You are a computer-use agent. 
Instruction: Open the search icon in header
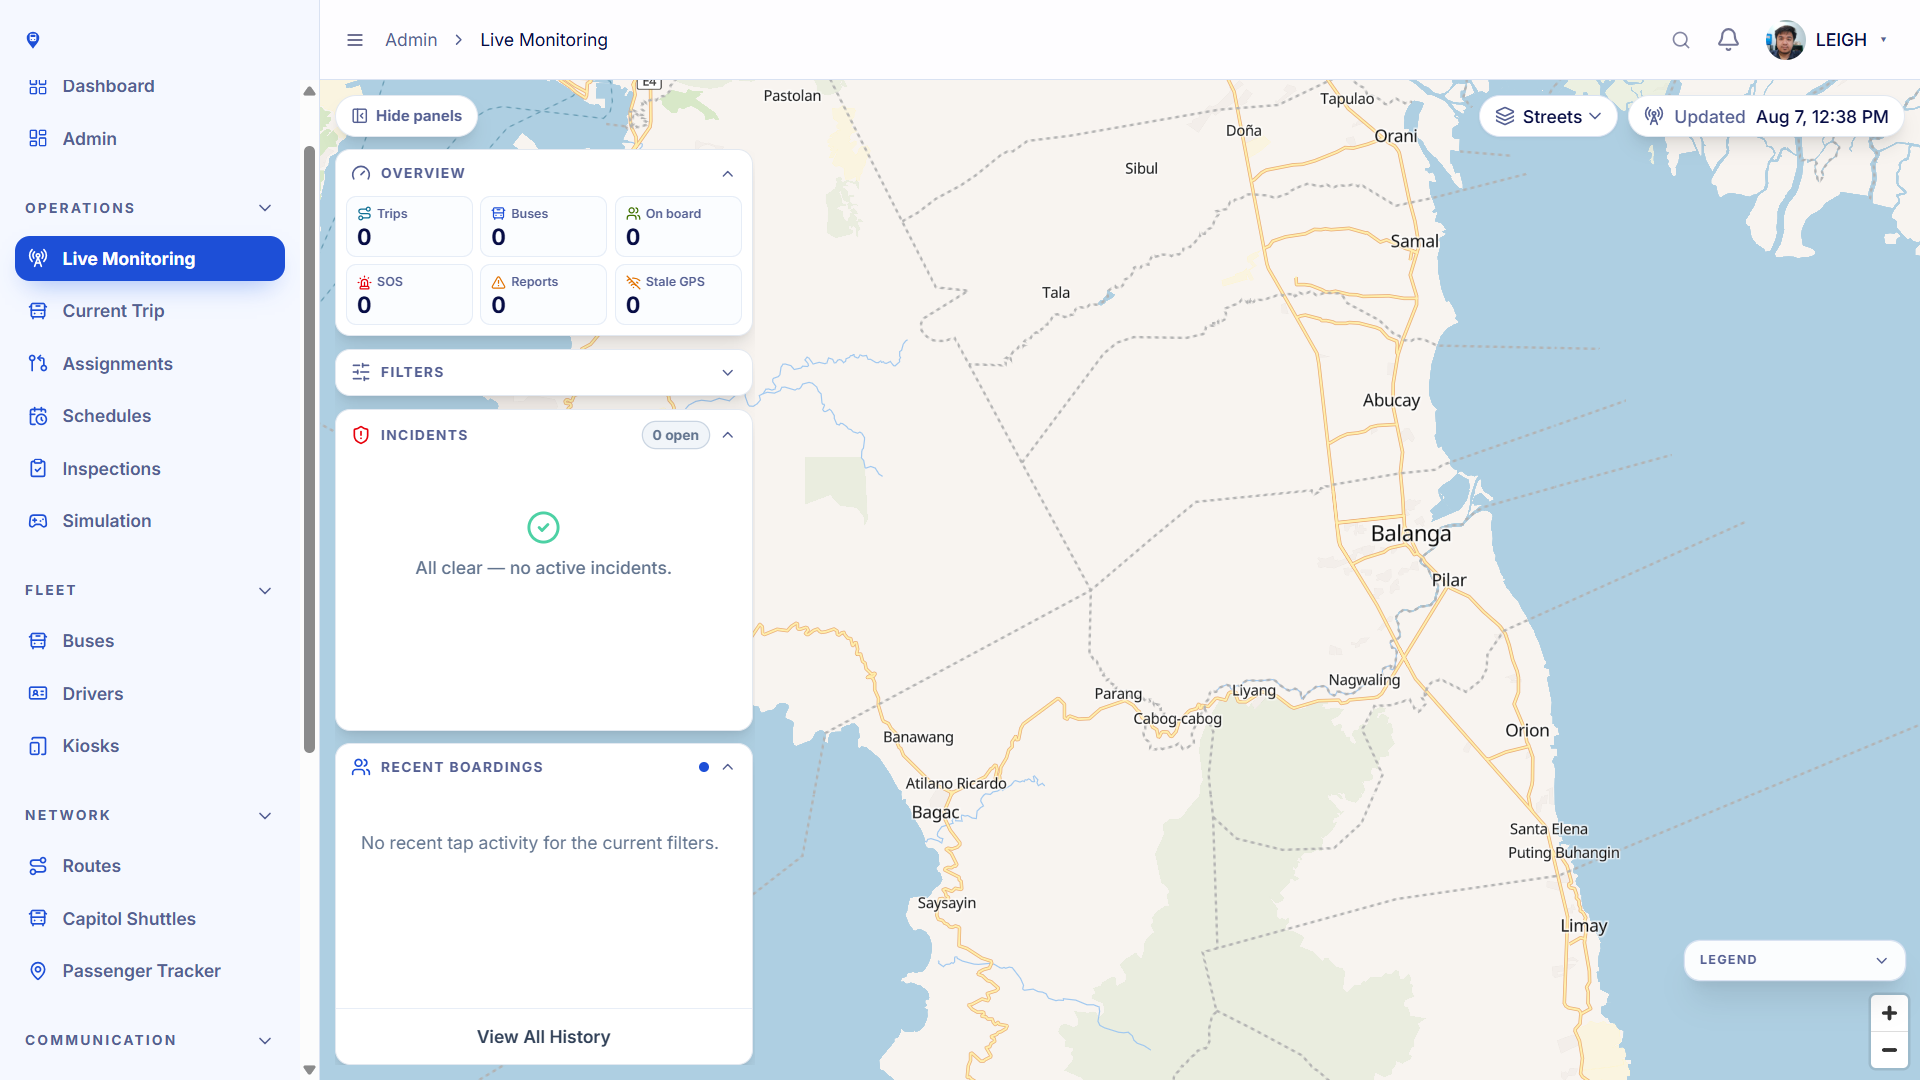click(1681, 40)
